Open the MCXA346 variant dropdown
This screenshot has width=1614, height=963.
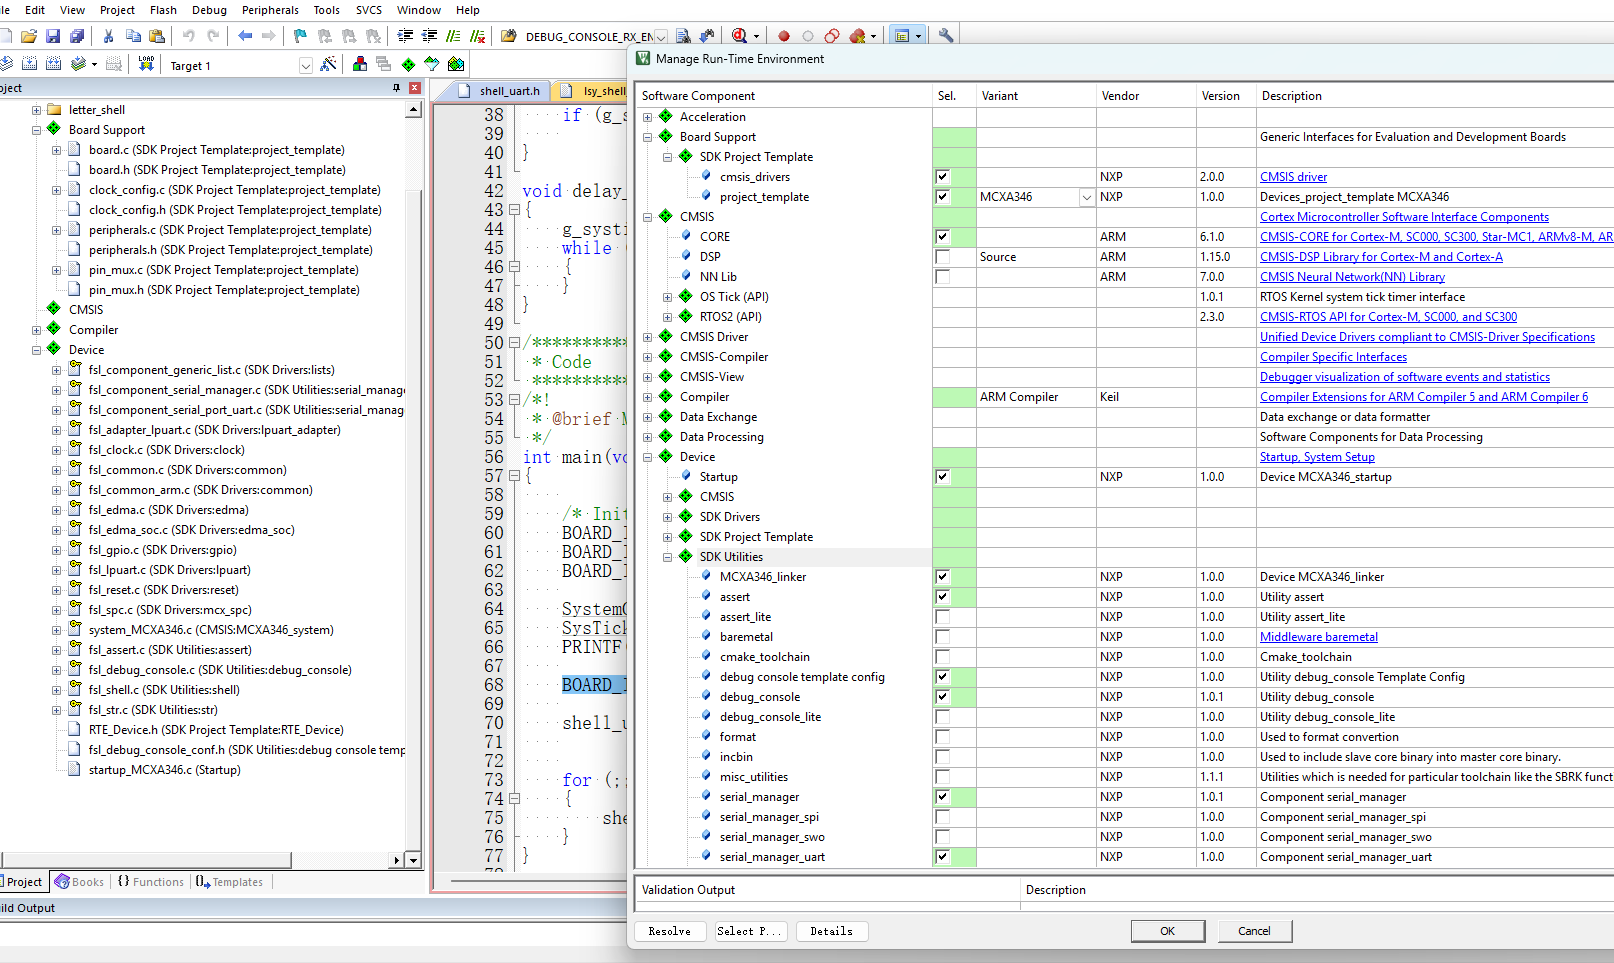[1086, 197]
